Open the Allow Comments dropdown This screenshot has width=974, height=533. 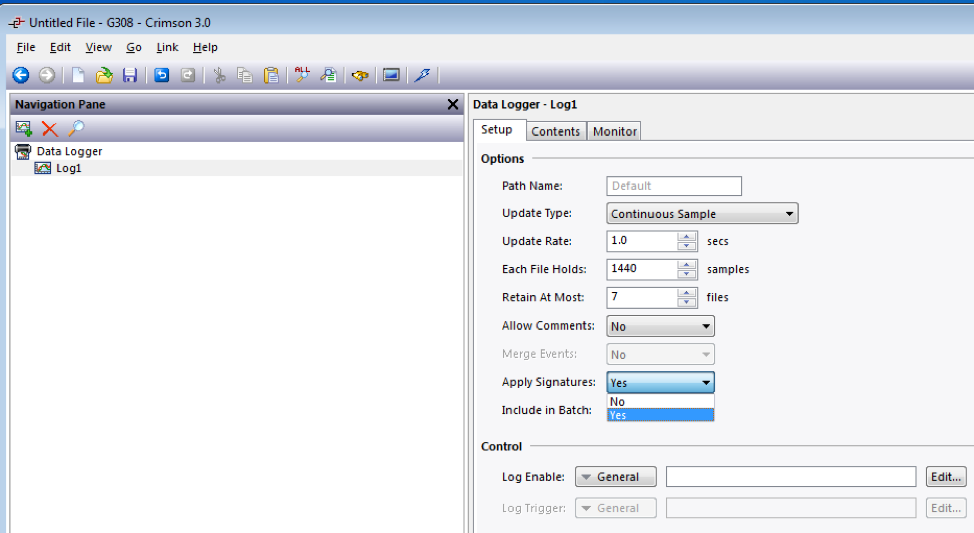(660, 326)
